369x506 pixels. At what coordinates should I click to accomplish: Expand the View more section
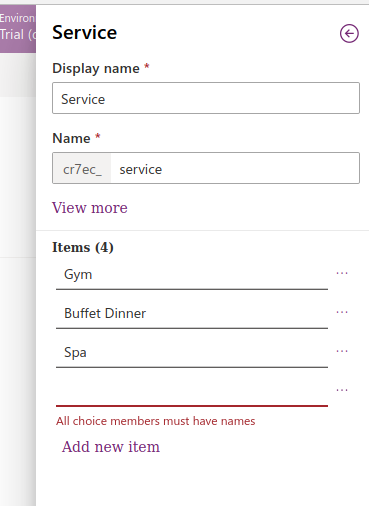click(x=90, y=208)
